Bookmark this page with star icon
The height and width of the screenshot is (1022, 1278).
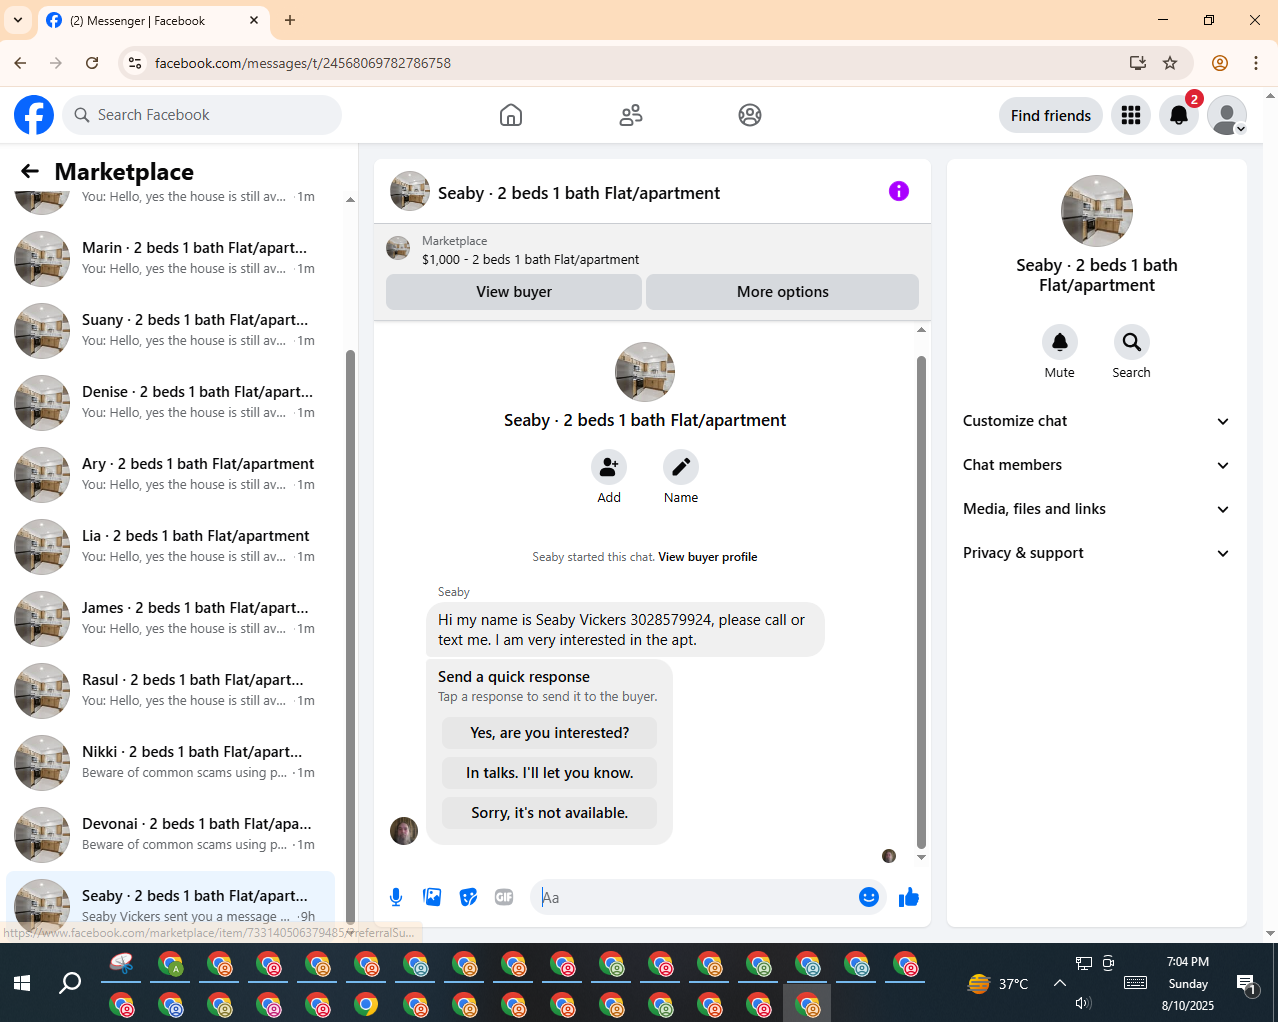(x=1170, y=63)
